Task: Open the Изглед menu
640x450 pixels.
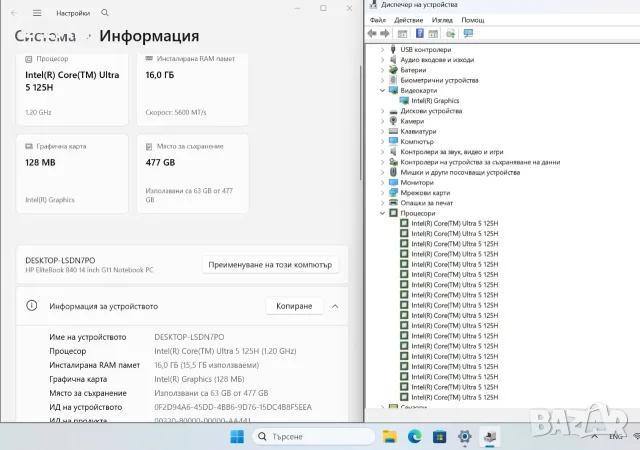Action: pyautogui.click(x=442, y=20)
